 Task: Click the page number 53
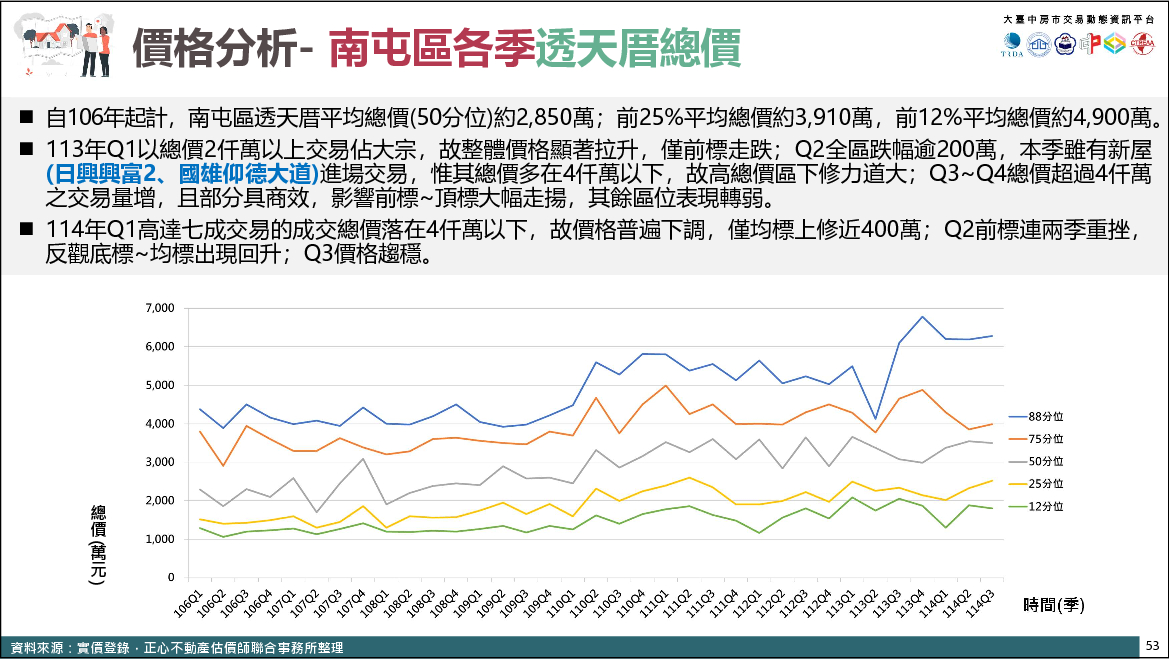[1152, 646]
